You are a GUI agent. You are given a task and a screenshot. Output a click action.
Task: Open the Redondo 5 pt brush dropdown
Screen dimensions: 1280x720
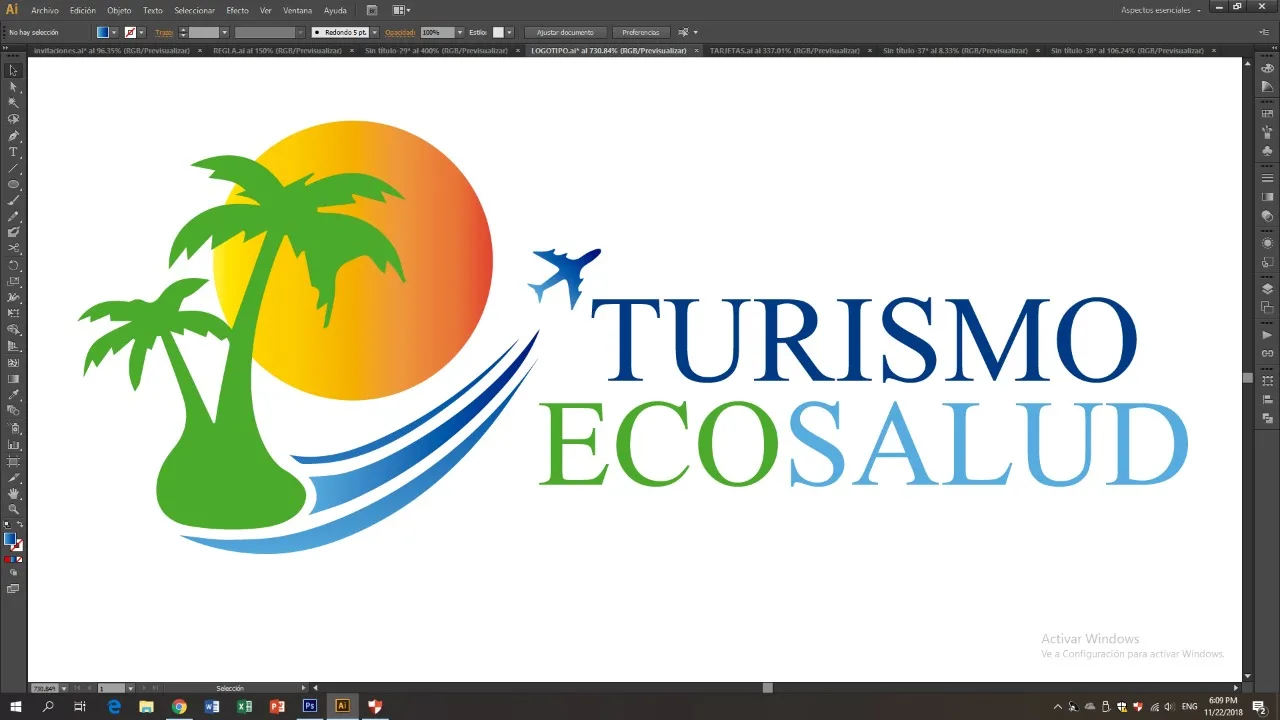375,32
